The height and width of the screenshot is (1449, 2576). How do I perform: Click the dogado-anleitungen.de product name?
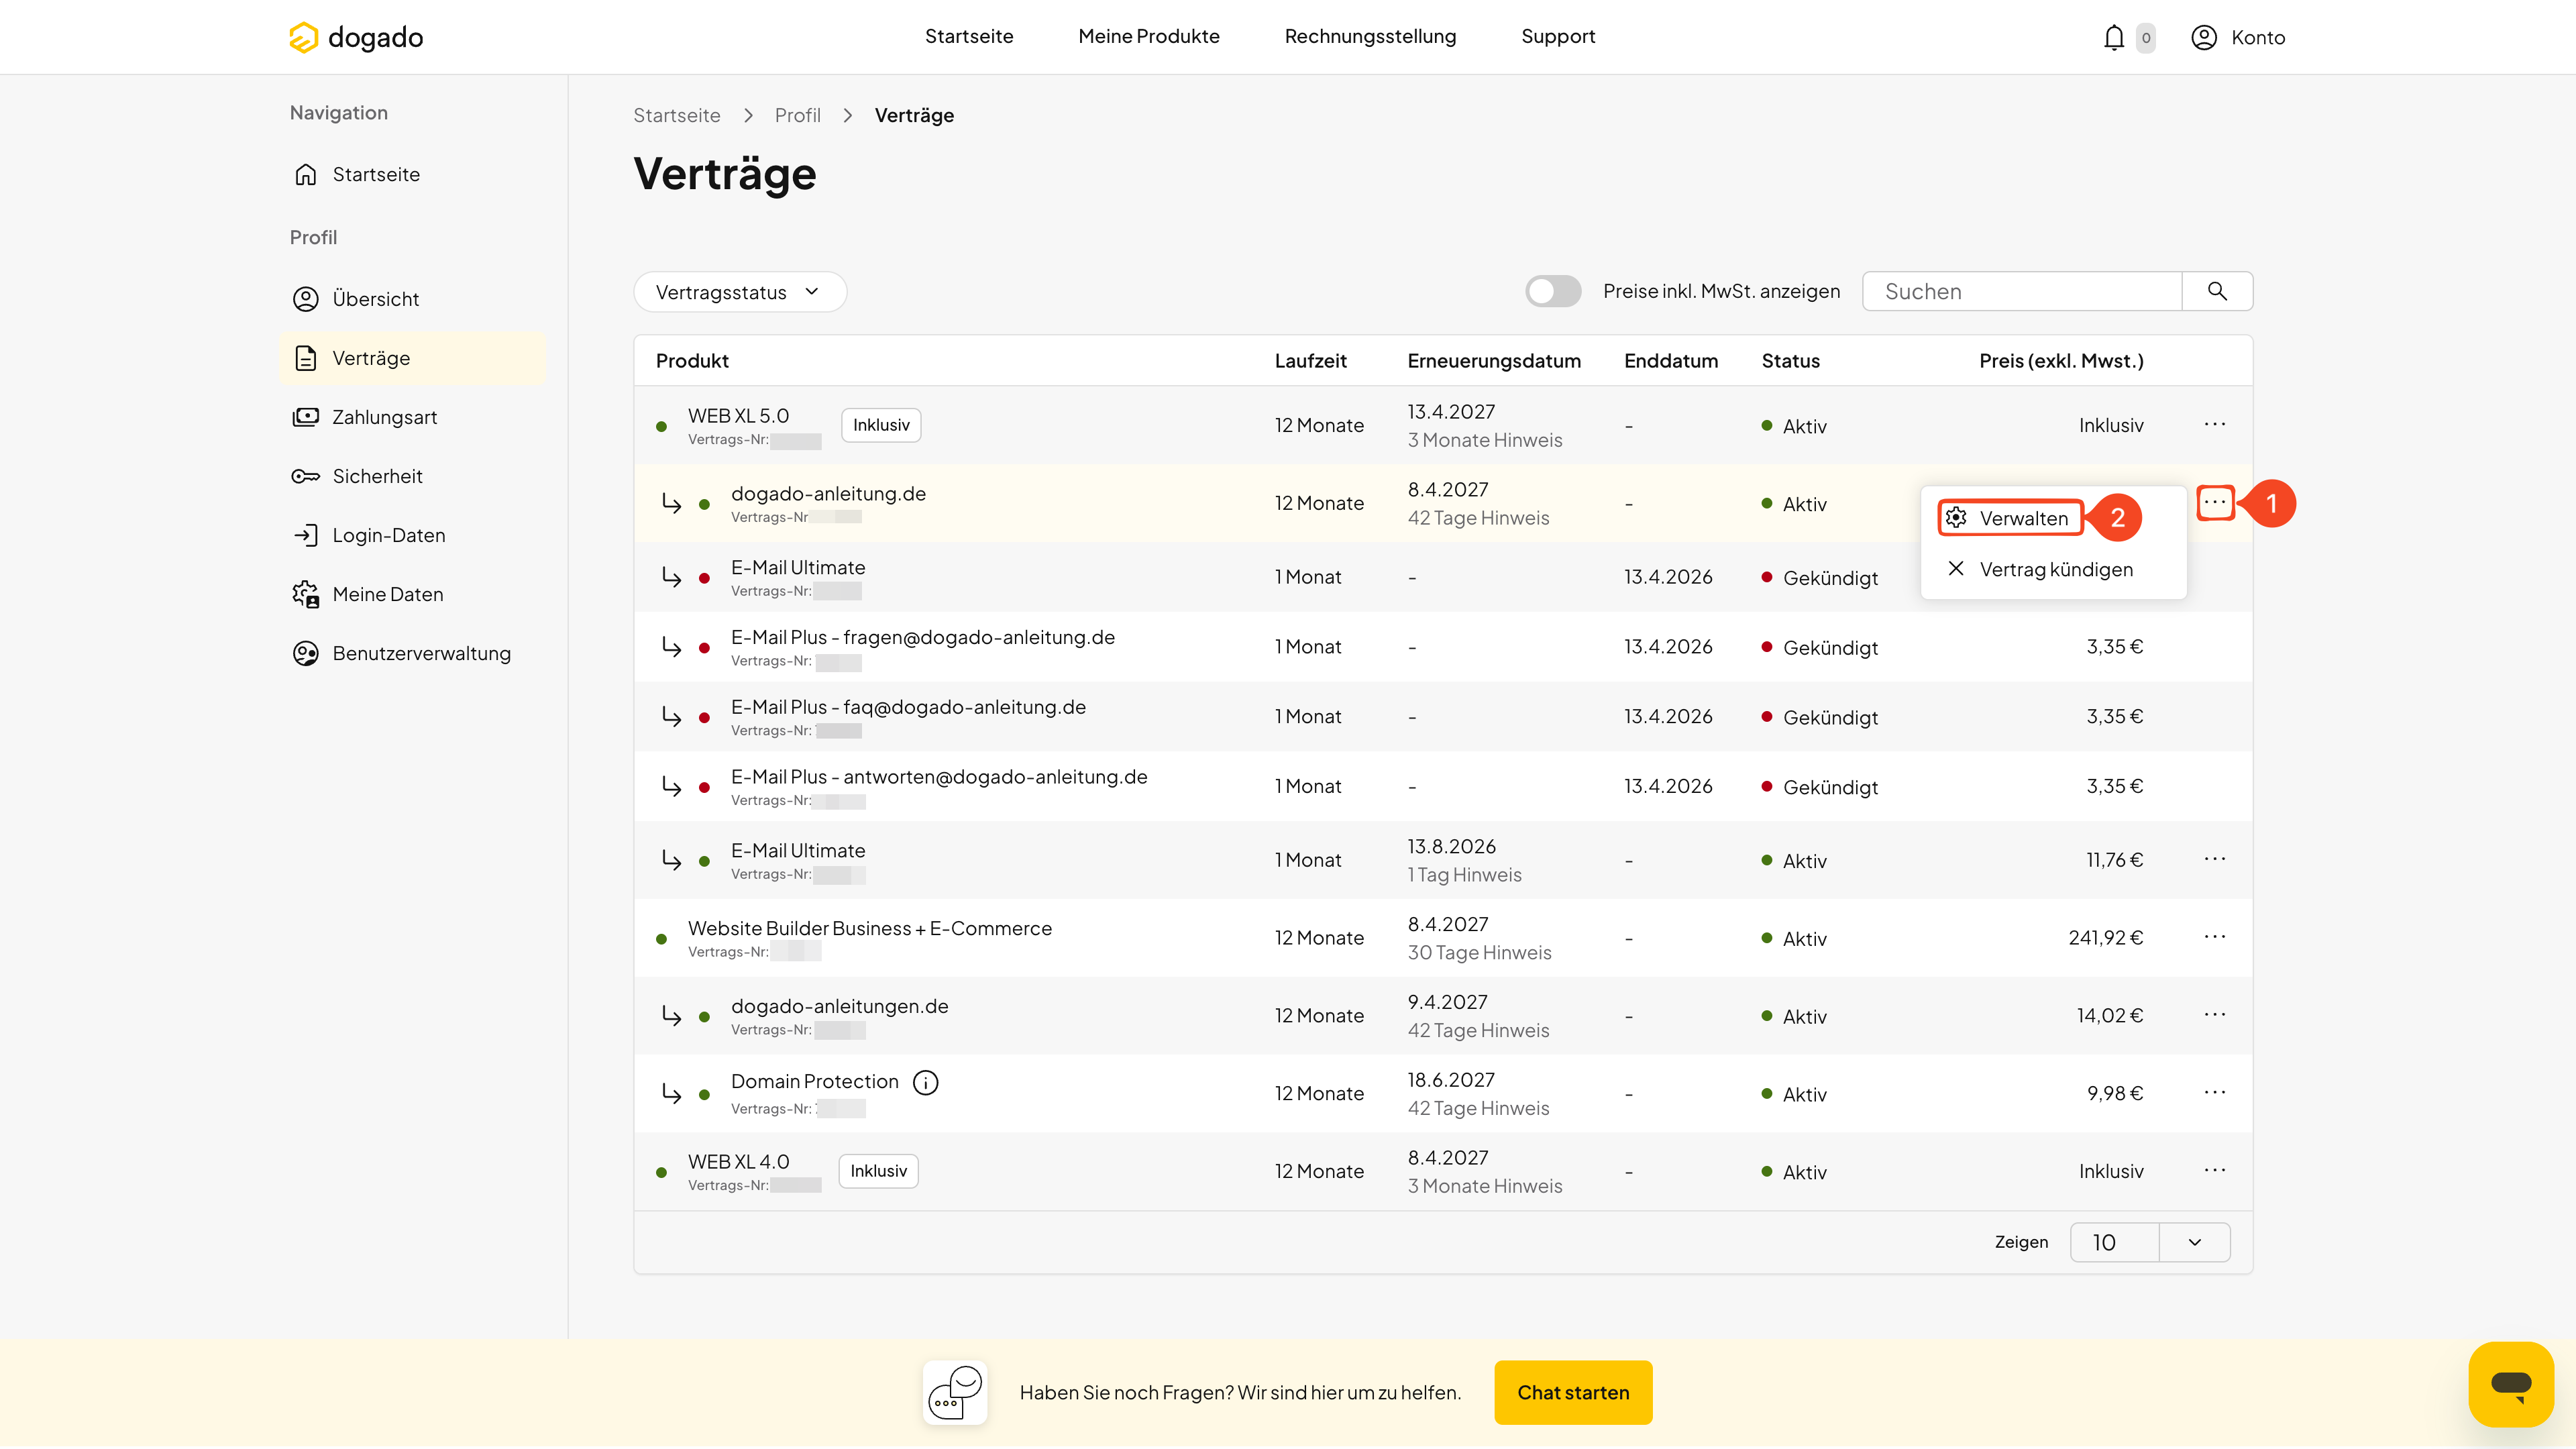[x=839, y=1006]
